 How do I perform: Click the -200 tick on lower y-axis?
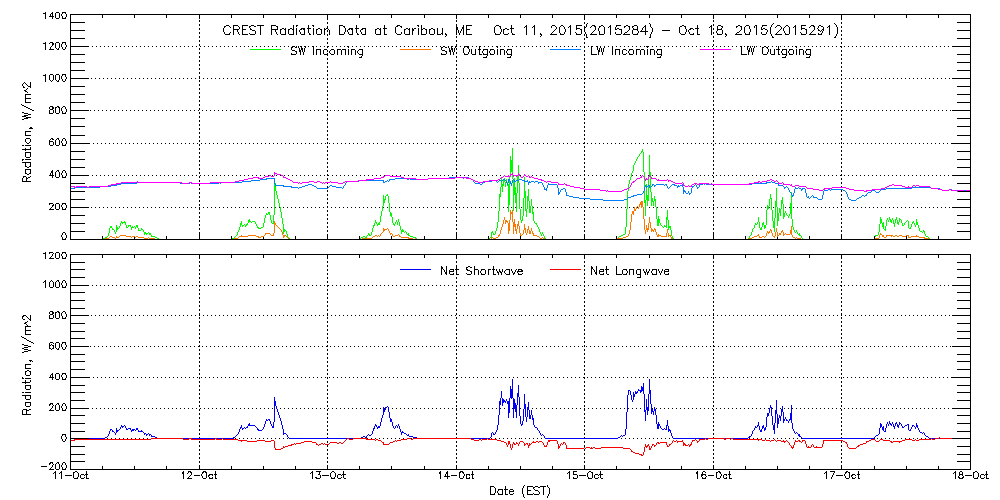click(x=53, y=466)
